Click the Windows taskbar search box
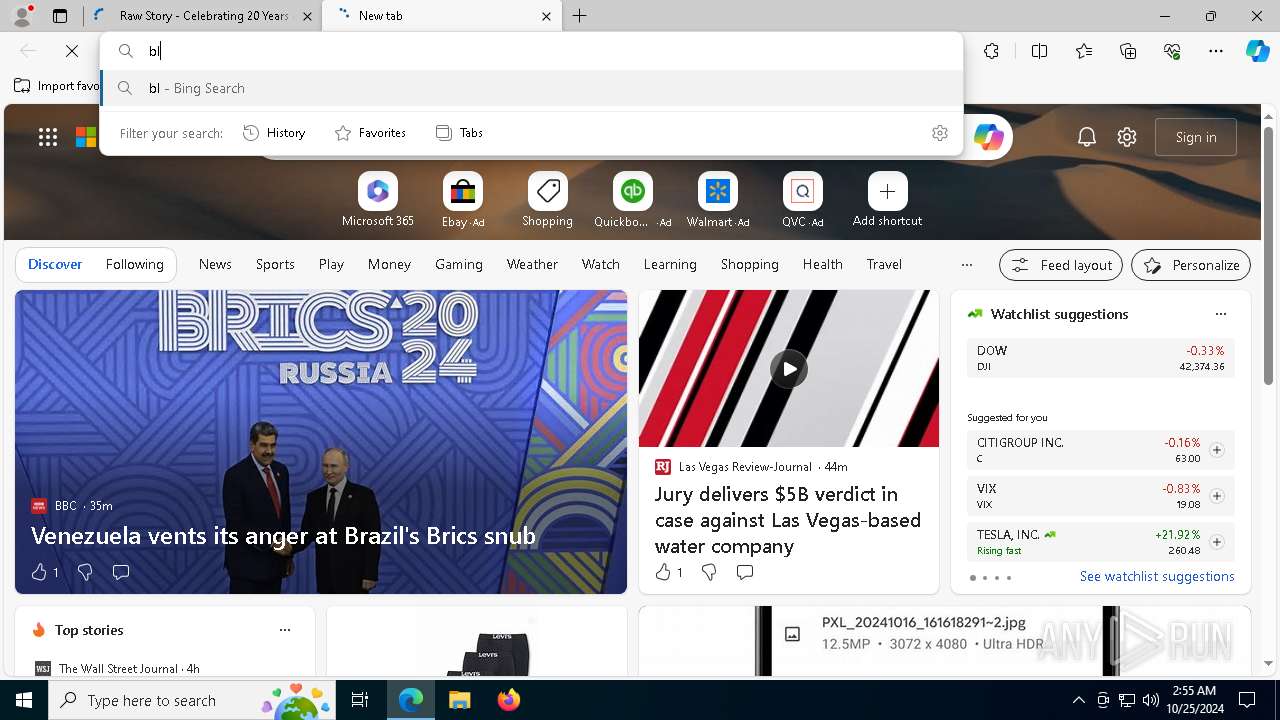This screenshot has height=720, width=1280. point(192,700)
